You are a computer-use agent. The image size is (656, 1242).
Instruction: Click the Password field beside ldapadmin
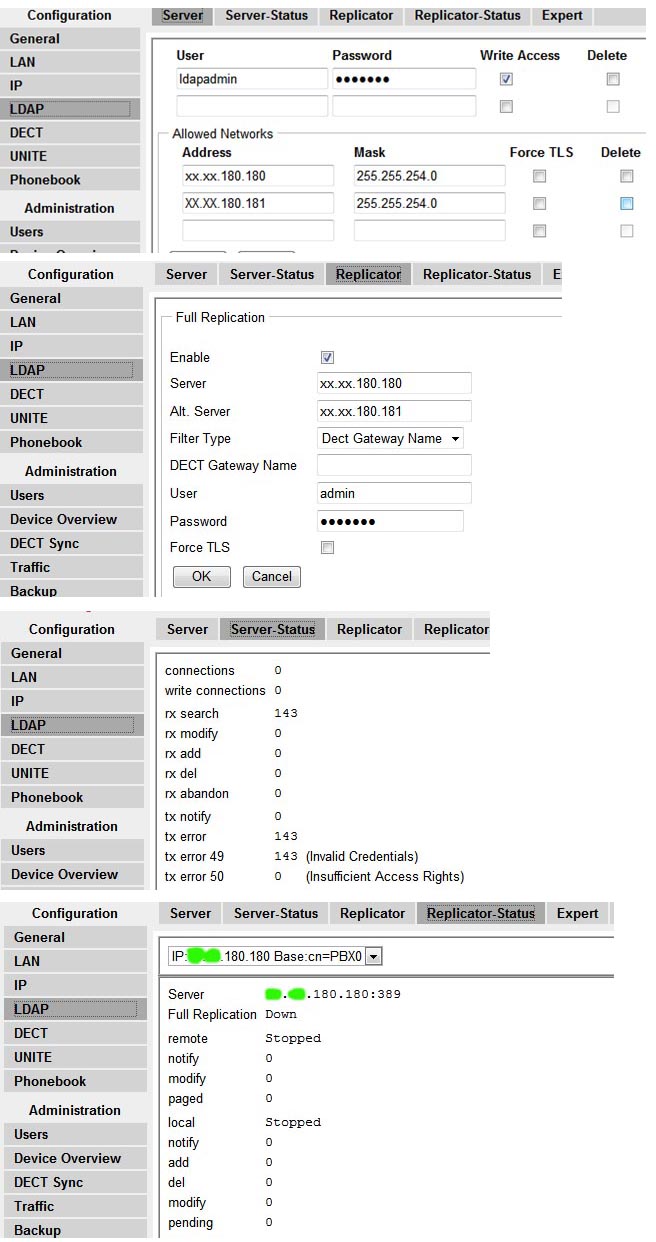point(404,79)
